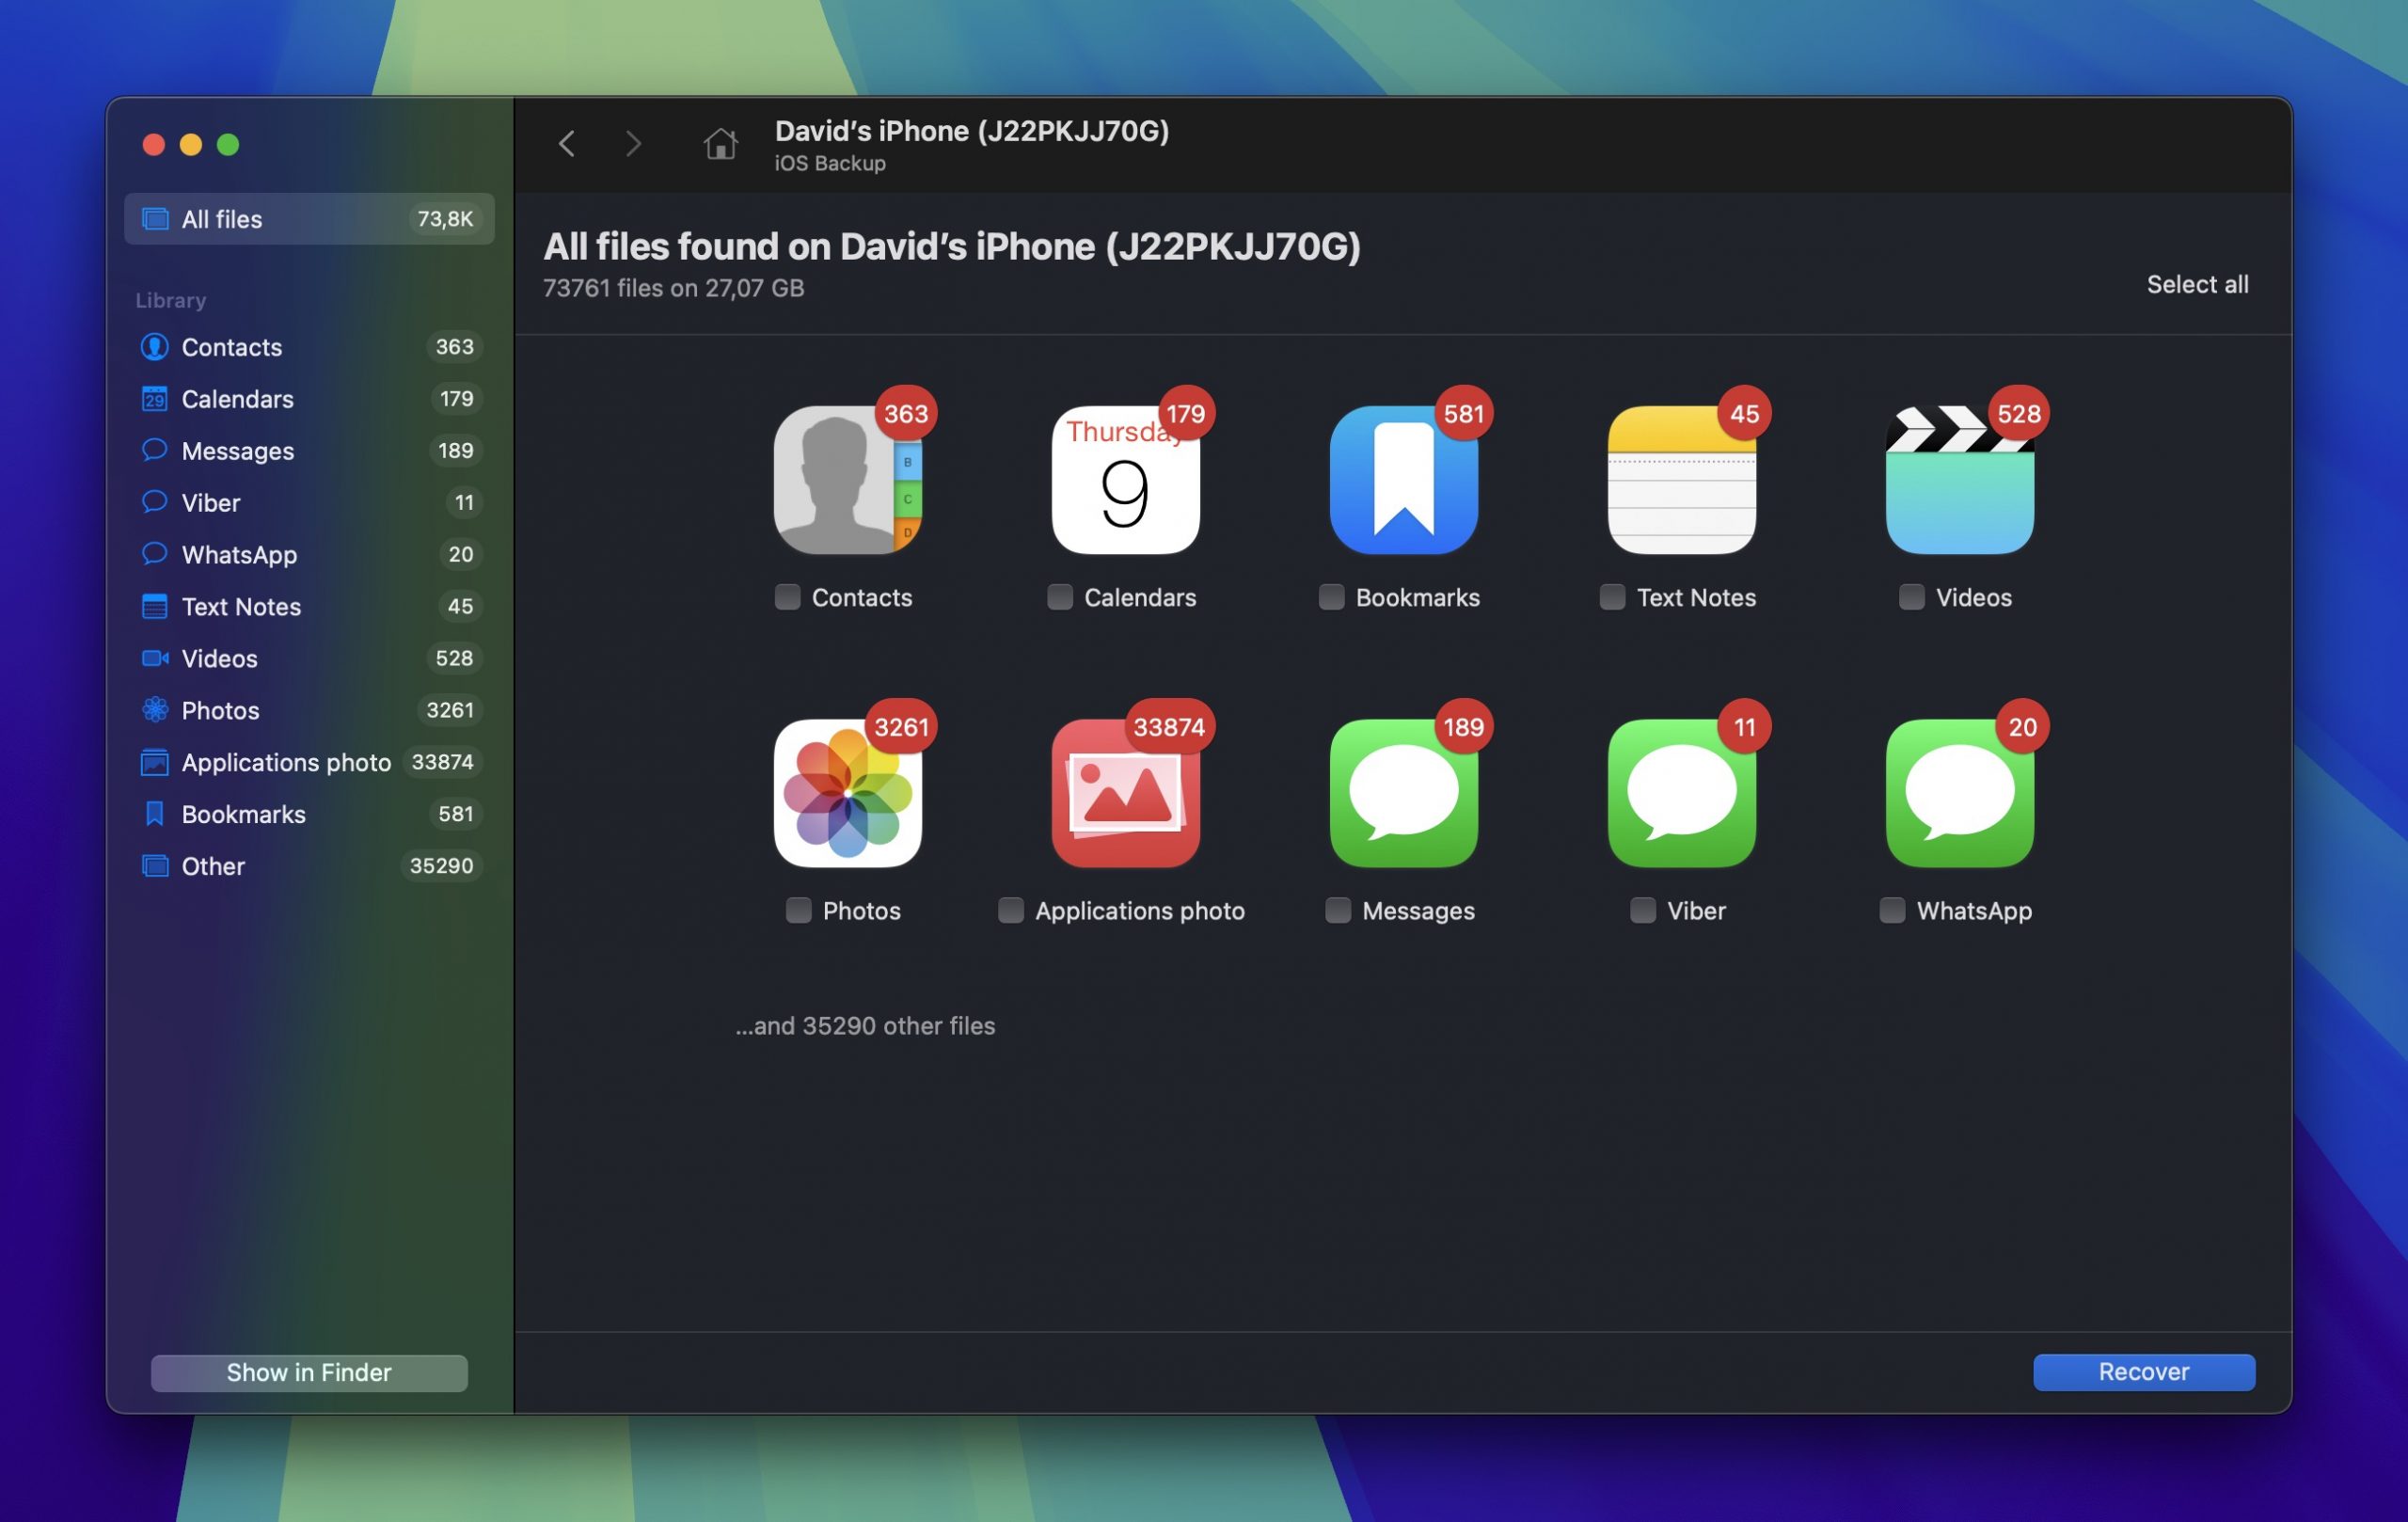Go forward with the right arrow
Screen dimensions: 2408x1522
click(x=633, y=144)
